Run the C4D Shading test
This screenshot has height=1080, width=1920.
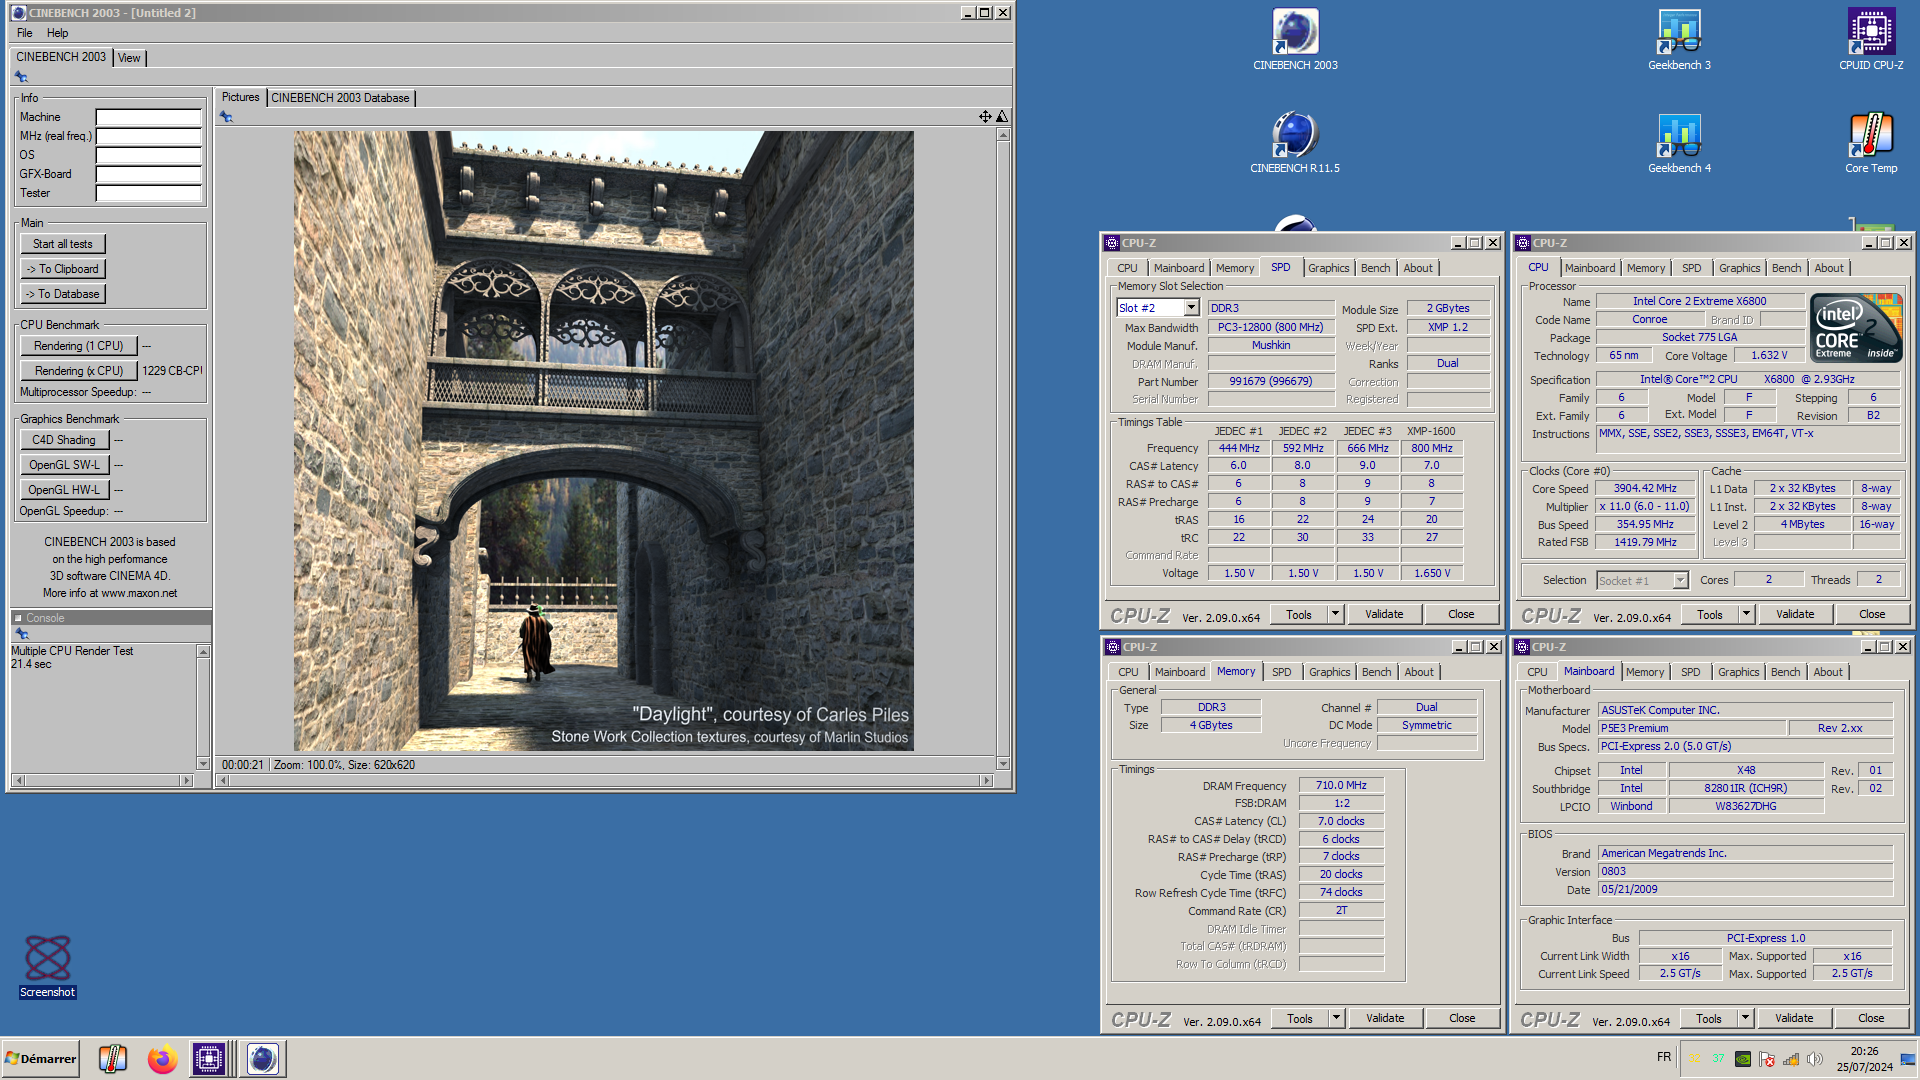pos(64,440)
